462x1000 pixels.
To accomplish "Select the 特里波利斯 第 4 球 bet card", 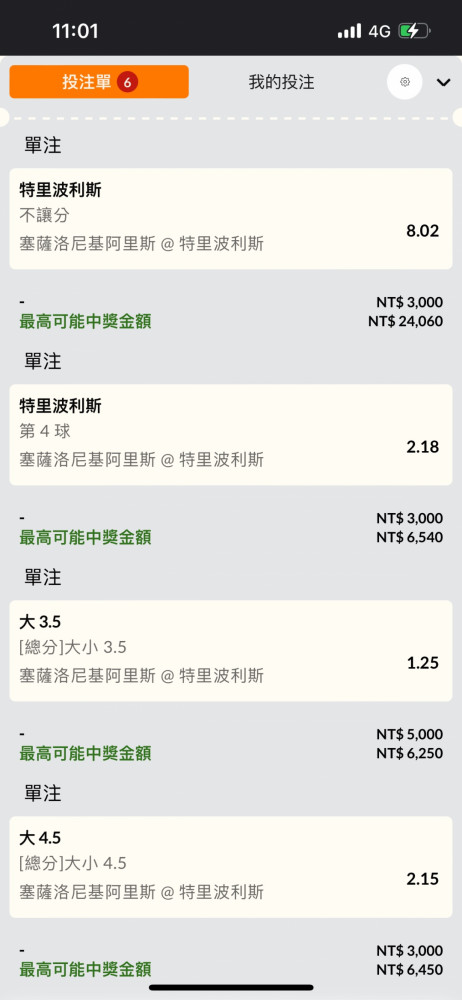I will pyautogui.click(x=231, y=434).
